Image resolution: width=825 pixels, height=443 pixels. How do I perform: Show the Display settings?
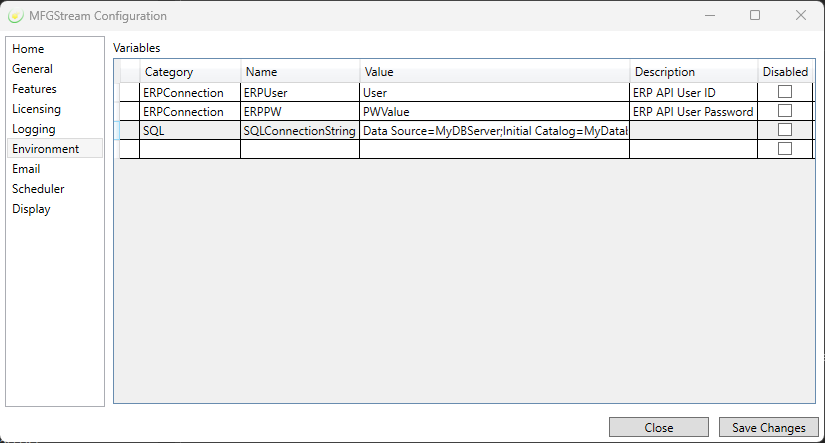pos(31,209)
